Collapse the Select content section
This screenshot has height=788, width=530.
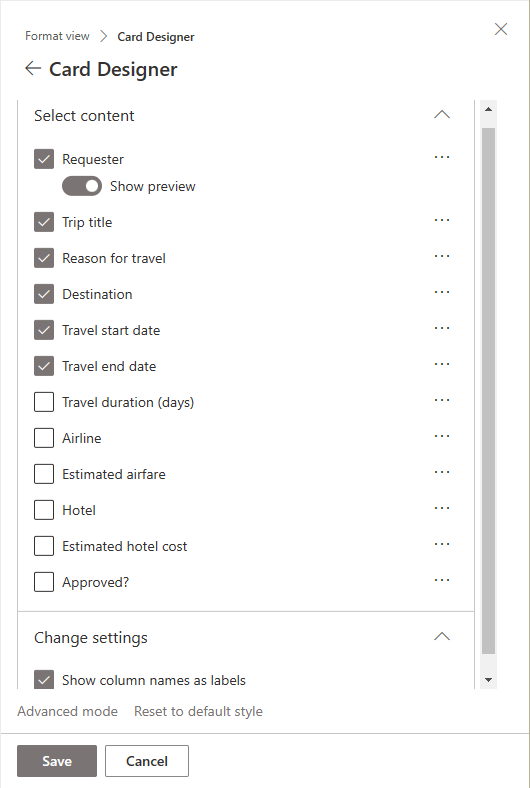[442, 115]
